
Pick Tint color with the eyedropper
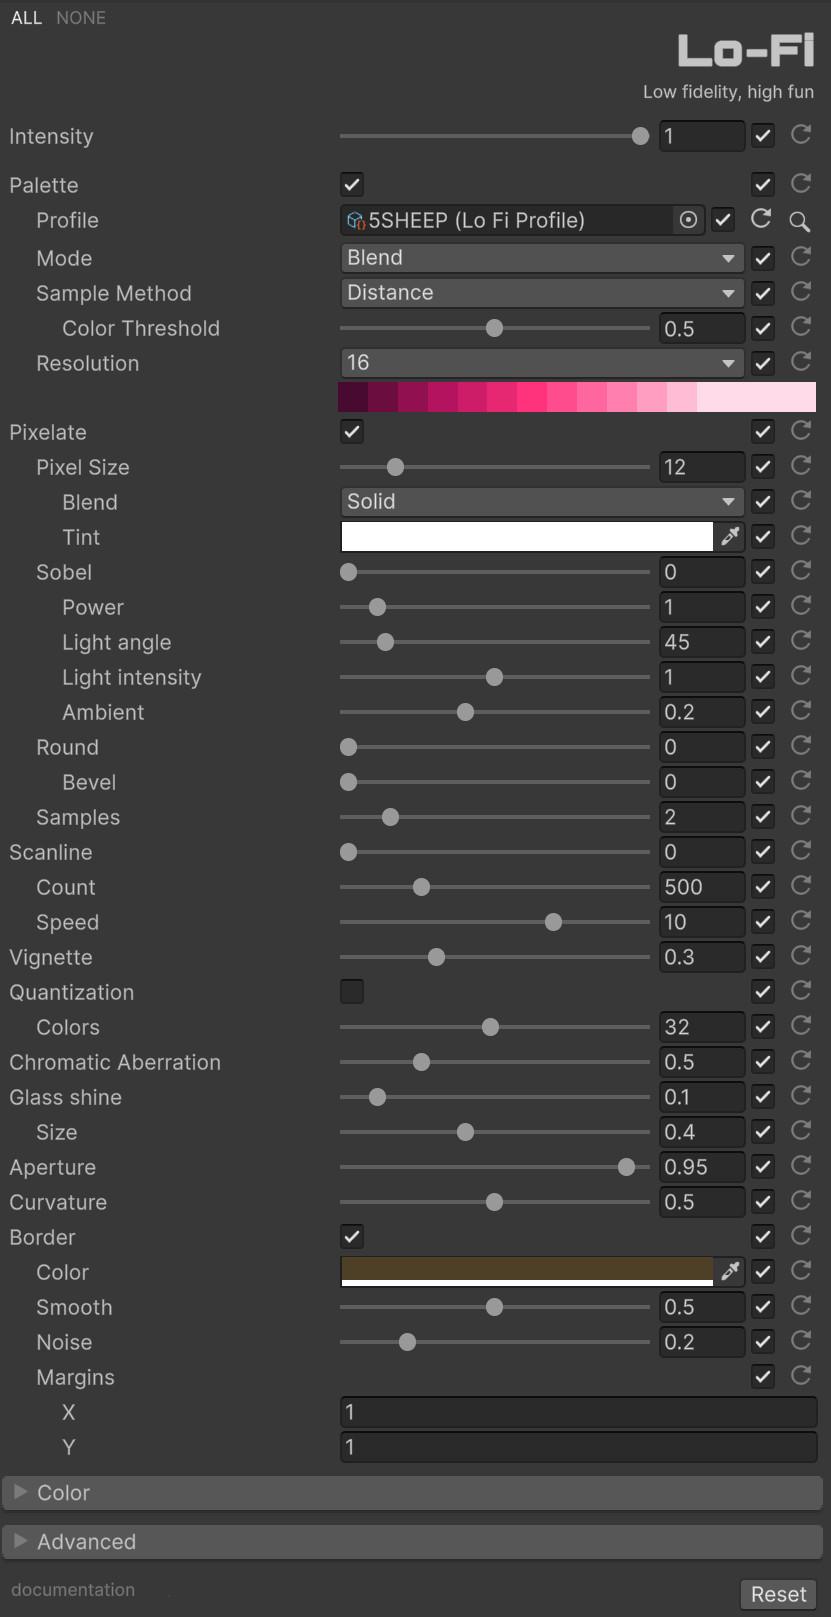point(731,537)
